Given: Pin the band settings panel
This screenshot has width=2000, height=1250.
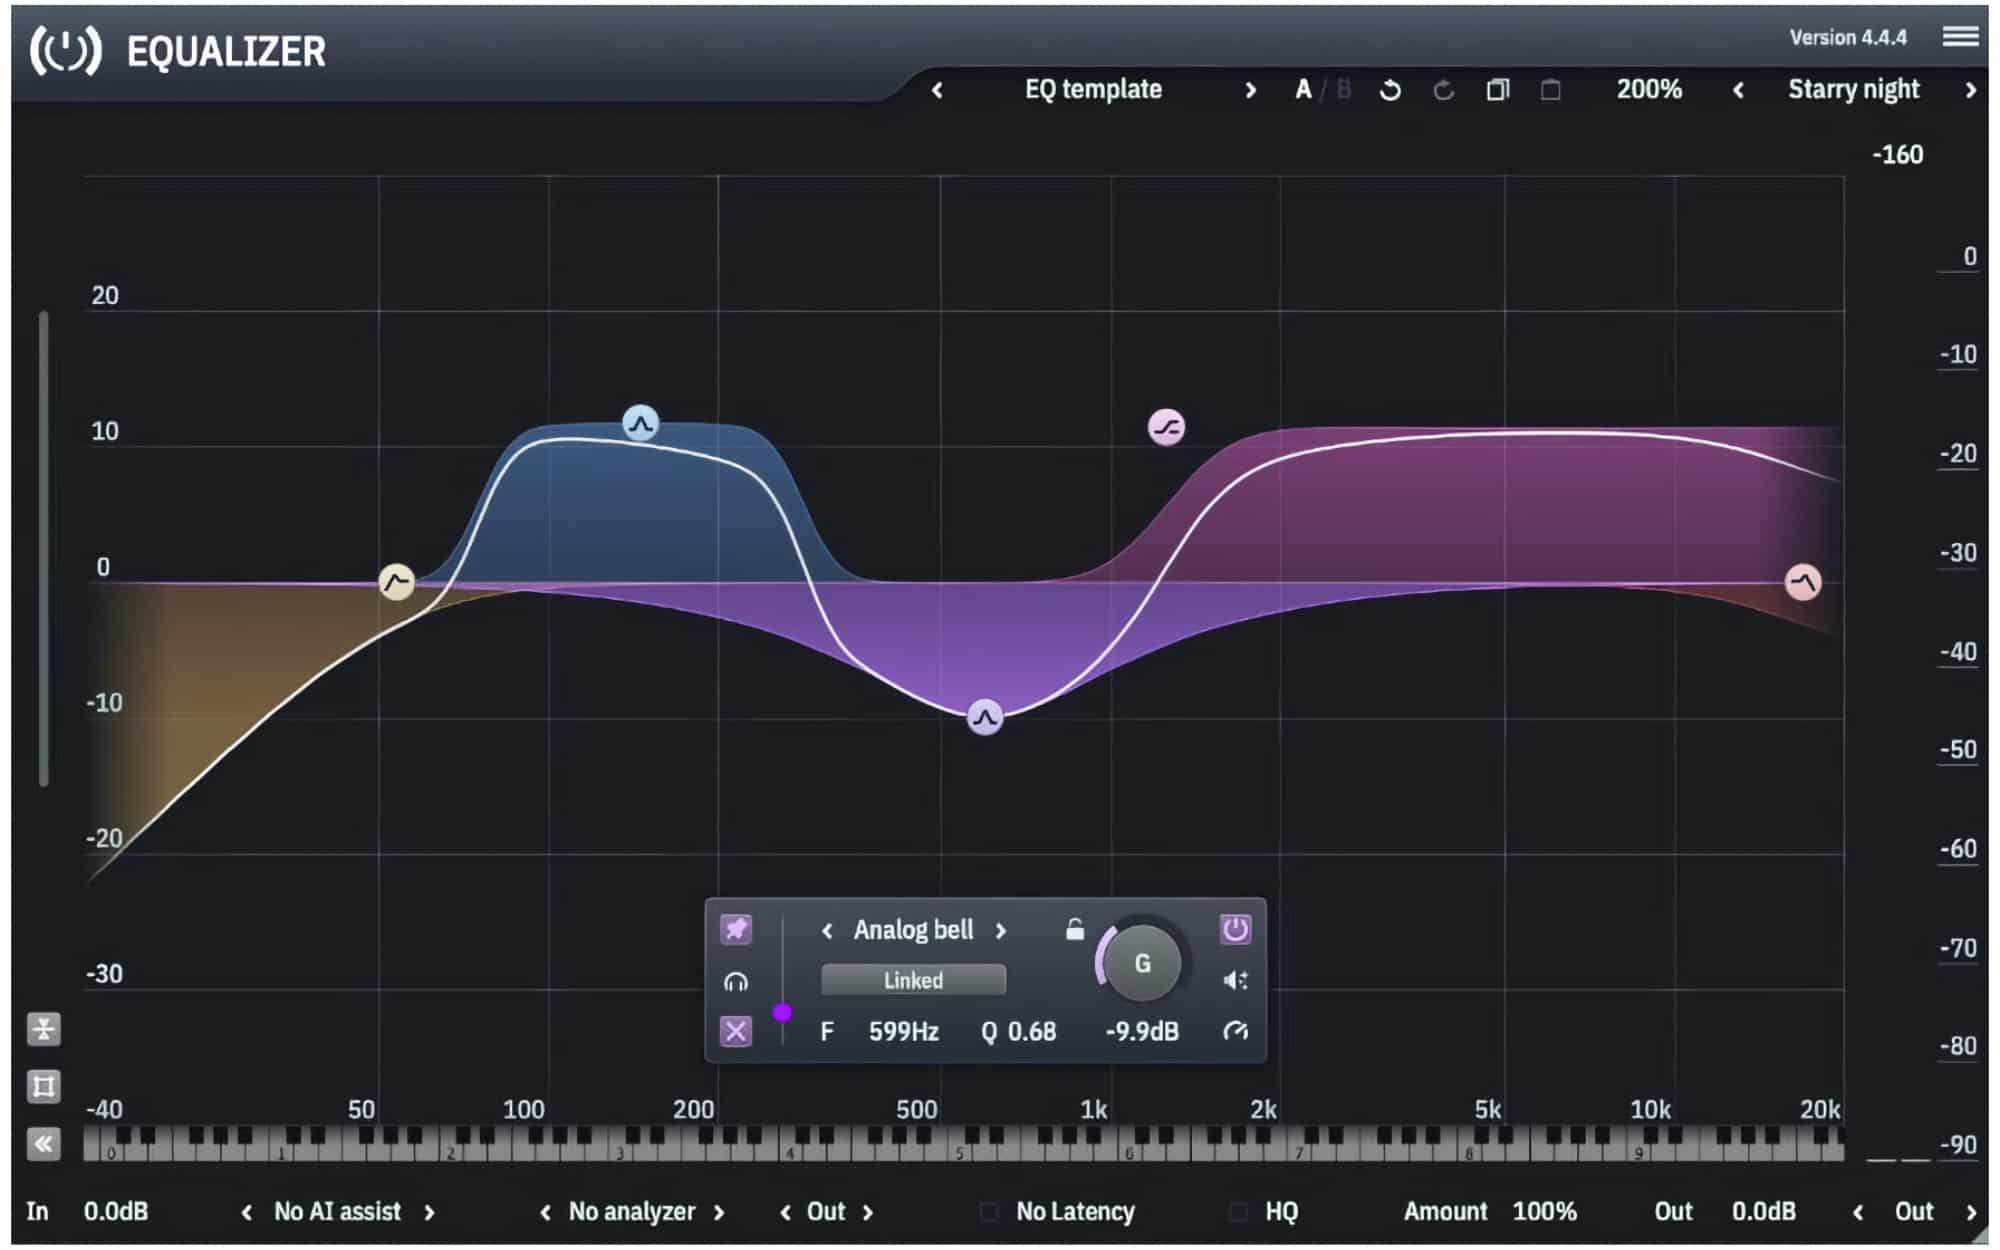Looking at the screenshot, I should [736, 931].
